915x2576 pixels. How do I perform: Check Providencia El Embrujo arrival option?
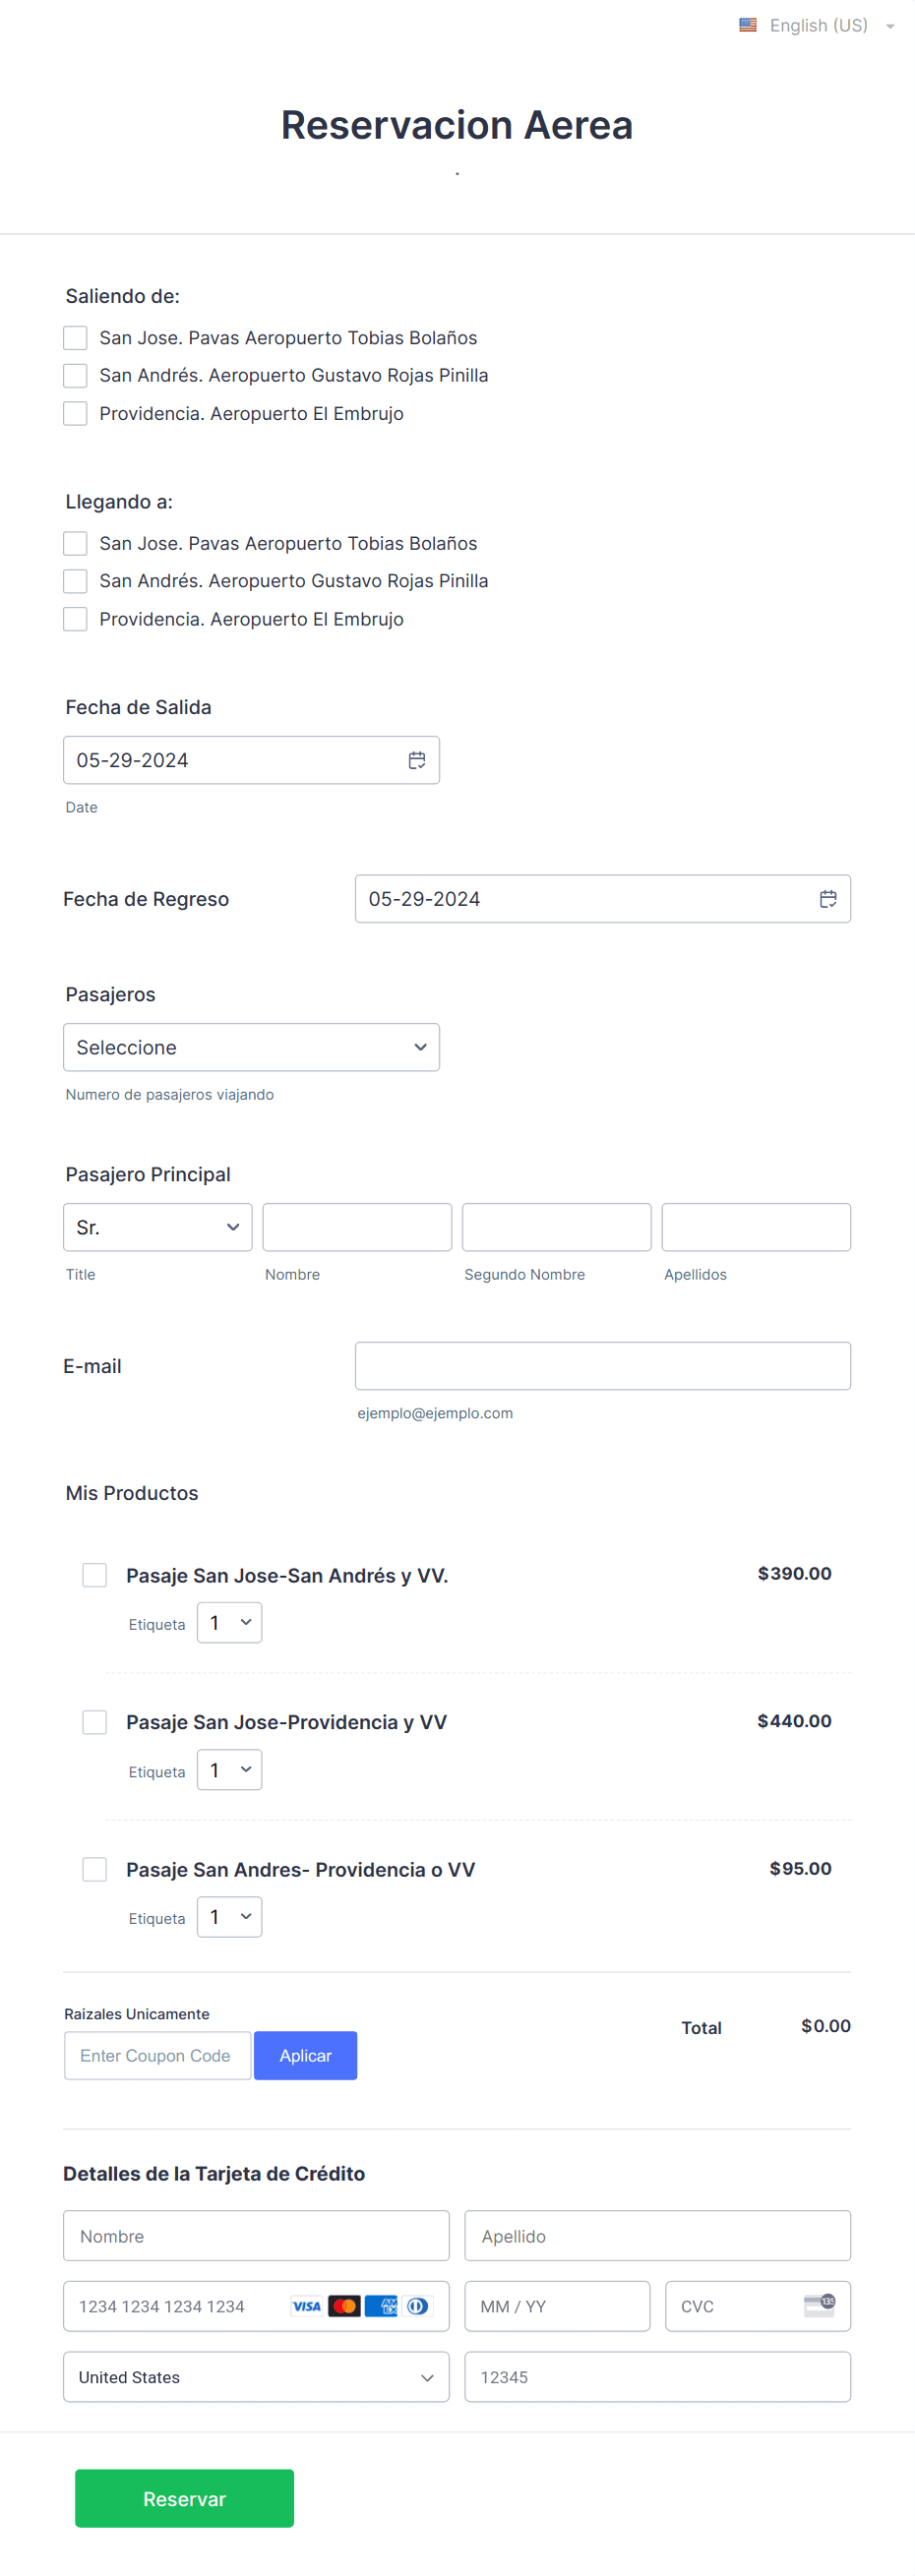pyautogui.click(x=75, y=619)
